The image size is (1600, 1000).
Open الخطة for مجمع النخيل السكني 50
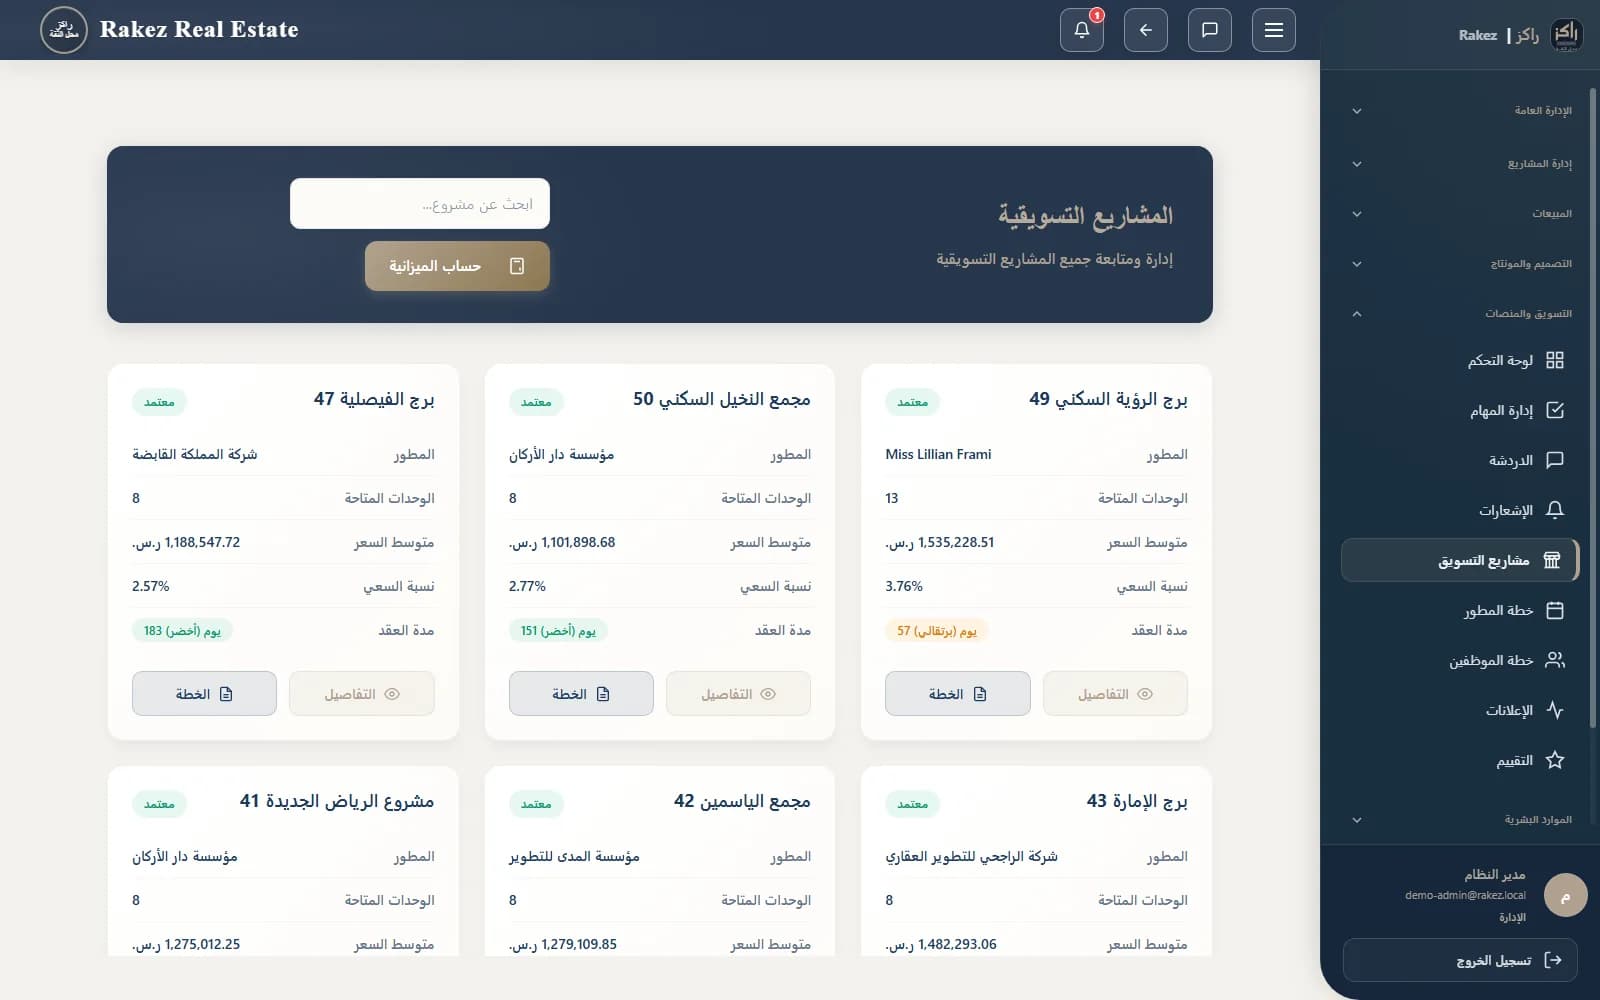coord(581,694)
